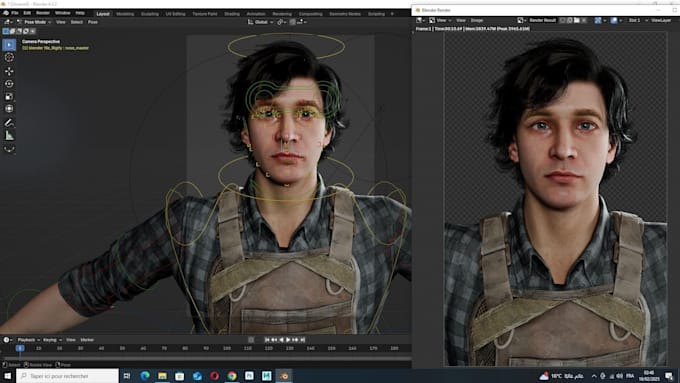The image size is (680, 383).
Task: Switch to the Compositing workspace tab
Action: [x=311, y=14]
